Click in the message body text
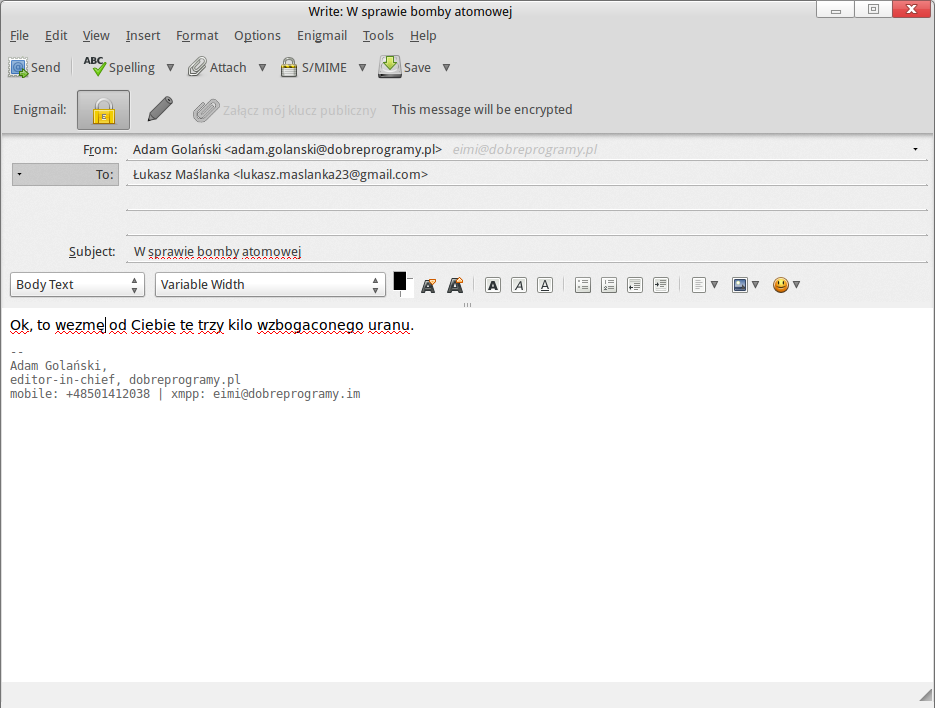Screen dimensions: 935x708 pos(212,325)
